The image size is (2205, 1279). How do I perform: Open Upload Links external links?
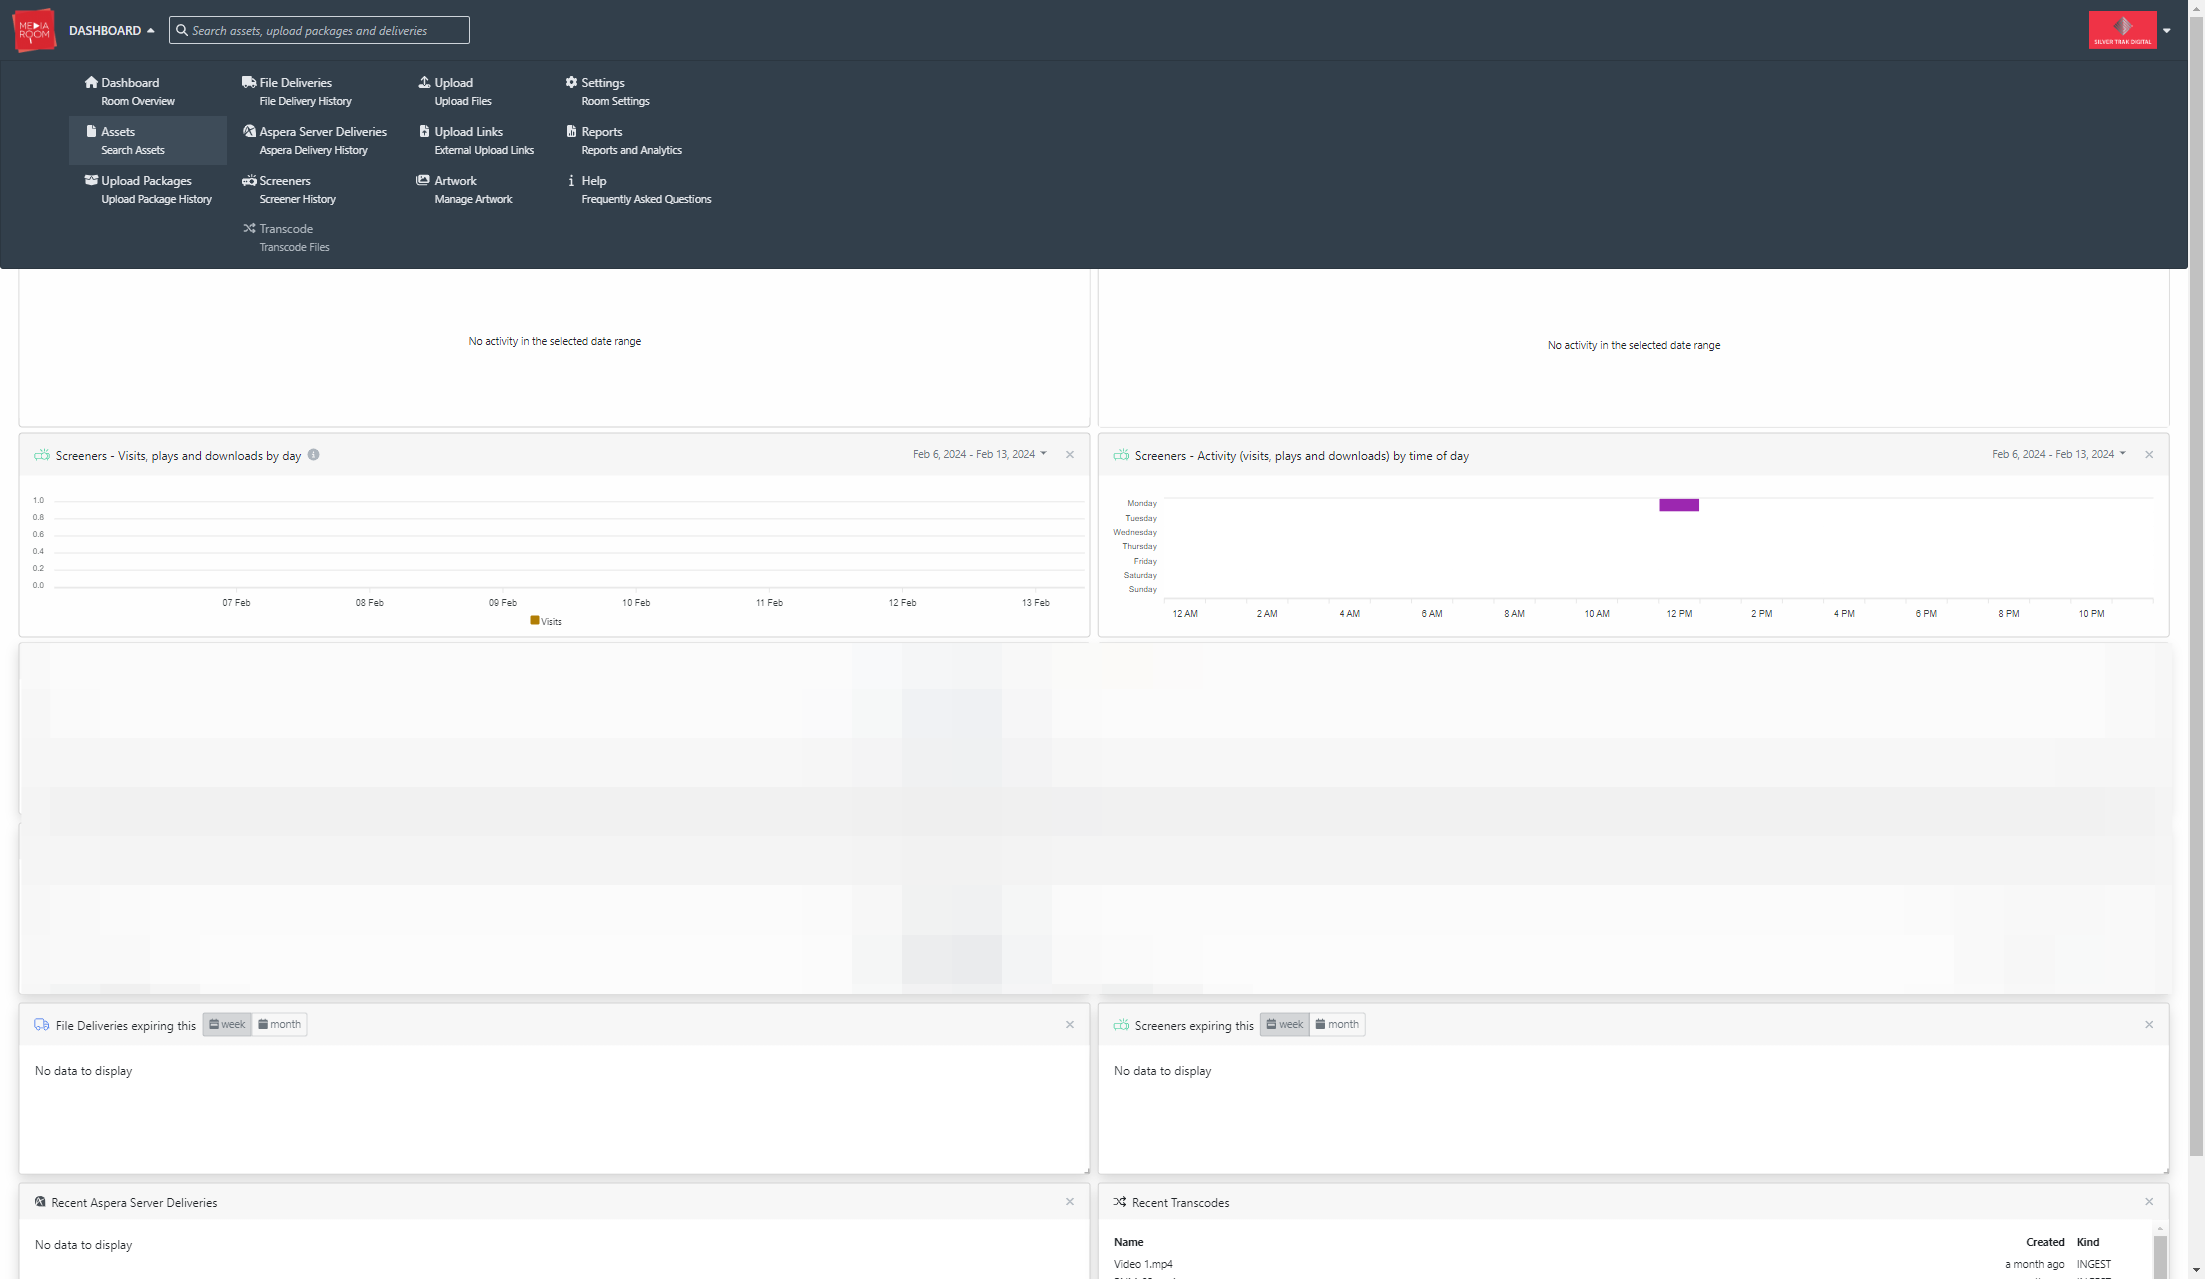(476, 140)
